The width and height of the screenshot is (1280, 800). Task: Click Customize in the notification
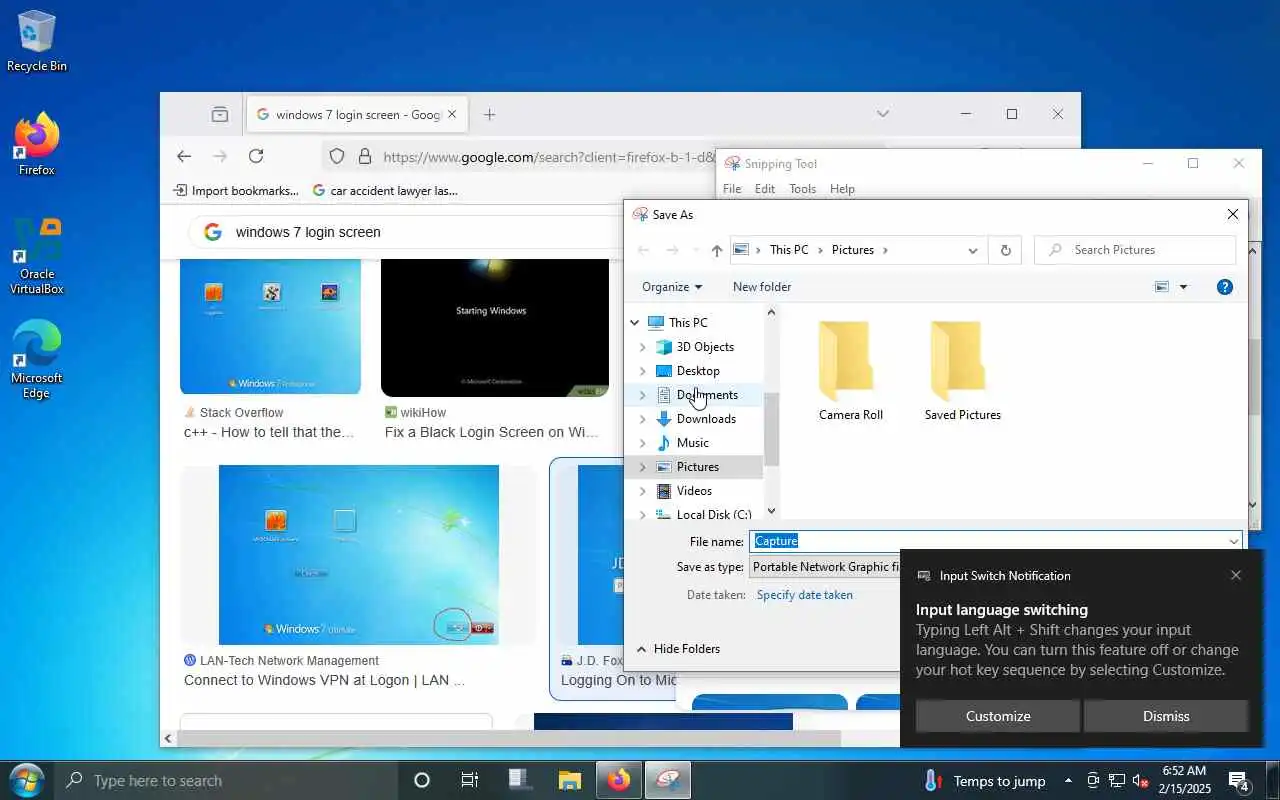tap(998, 716)
